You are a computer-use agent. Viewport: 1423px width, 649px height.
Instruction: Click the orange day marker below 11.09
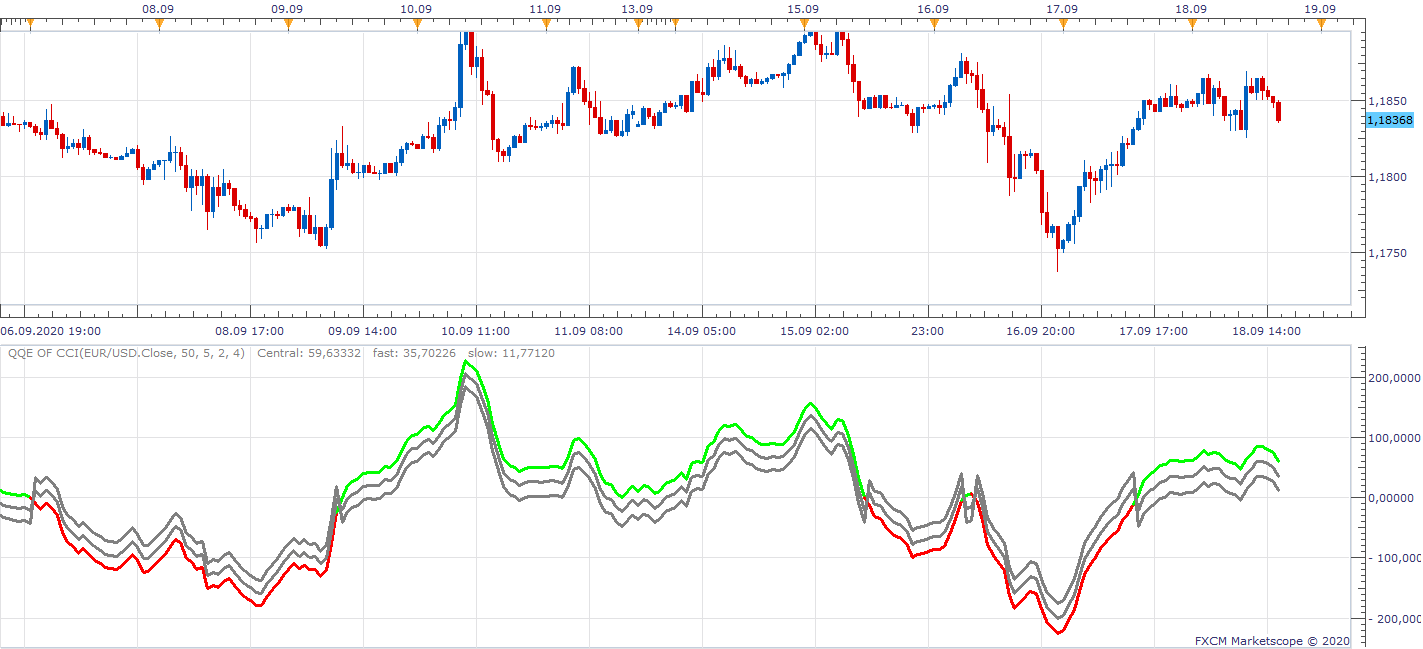click(x=546, y=24)
